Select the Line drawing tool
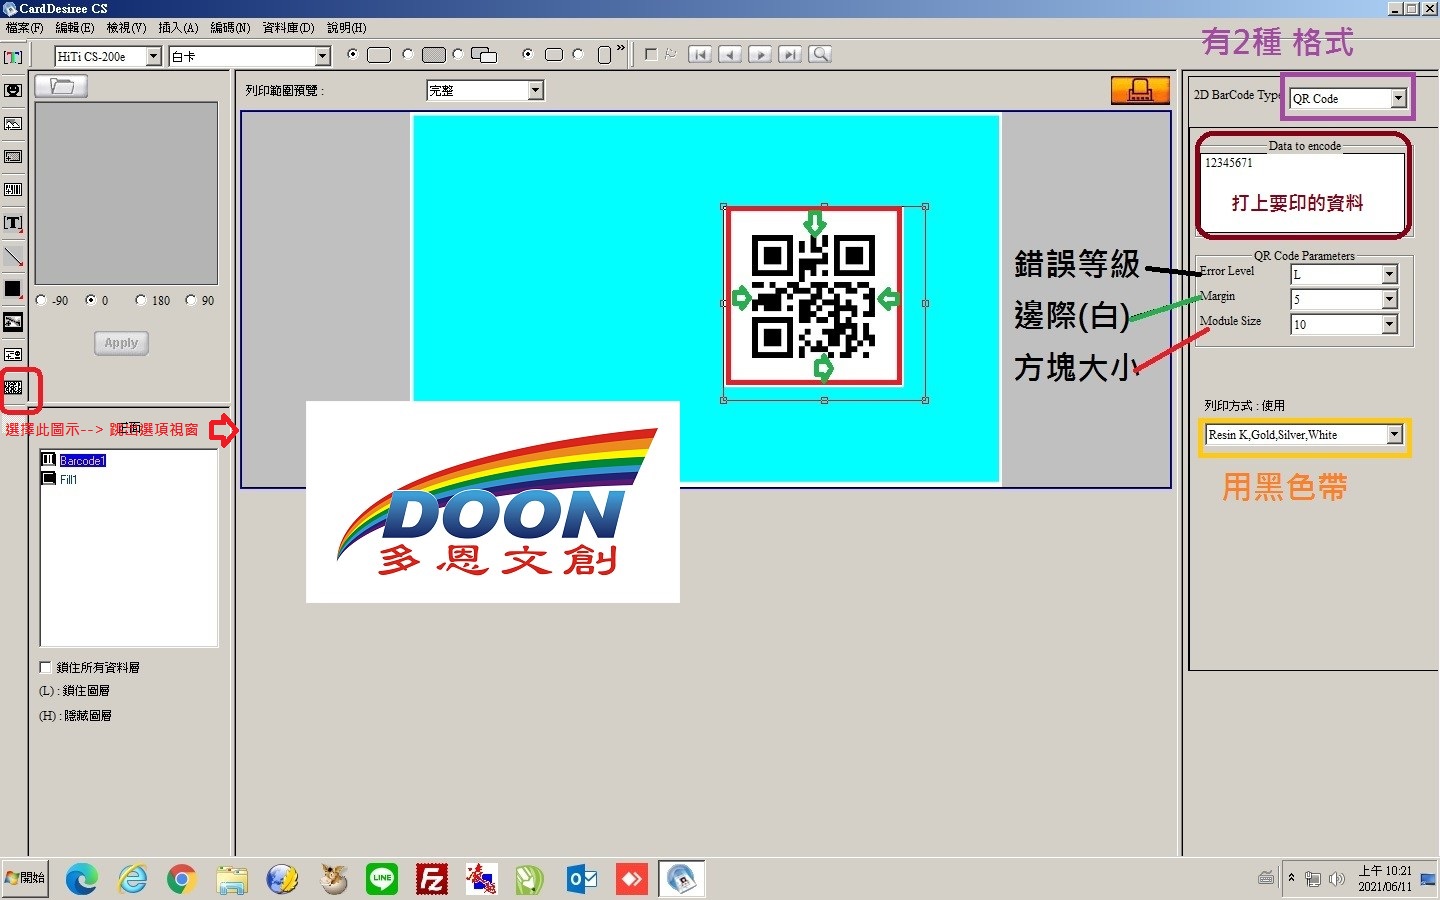The image size is (1440, 900). point(13,256)
